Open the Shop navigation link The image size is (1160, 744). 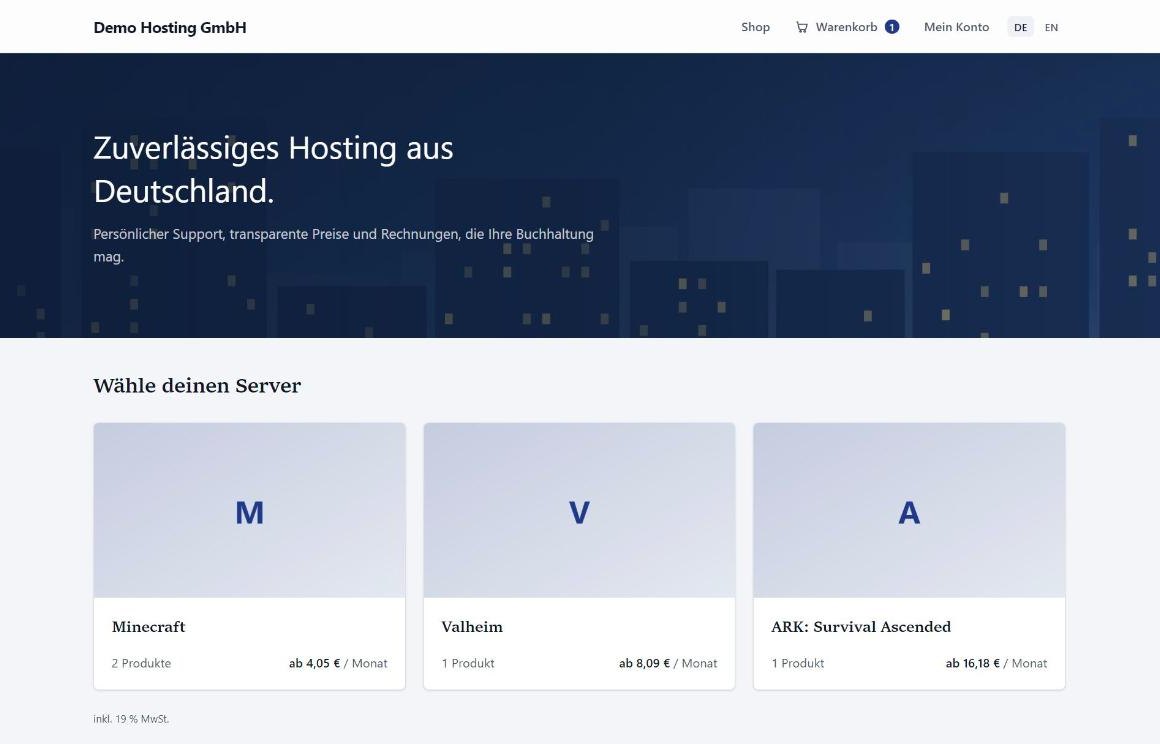[x=755, y=27]
